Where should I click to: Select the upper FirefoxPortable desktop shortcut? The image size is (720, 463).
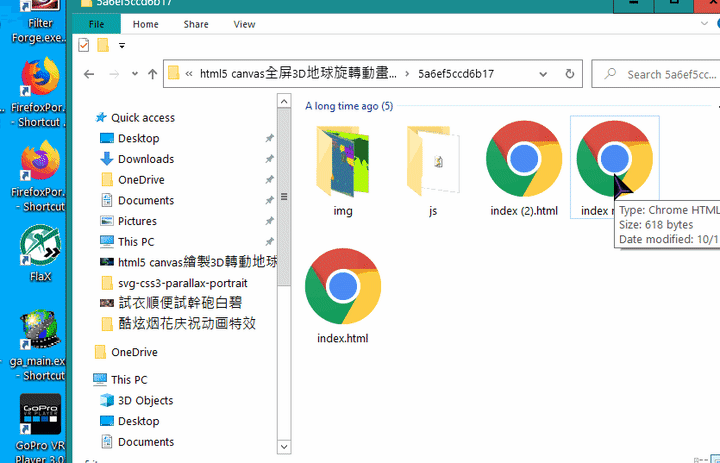coord(39,92)
